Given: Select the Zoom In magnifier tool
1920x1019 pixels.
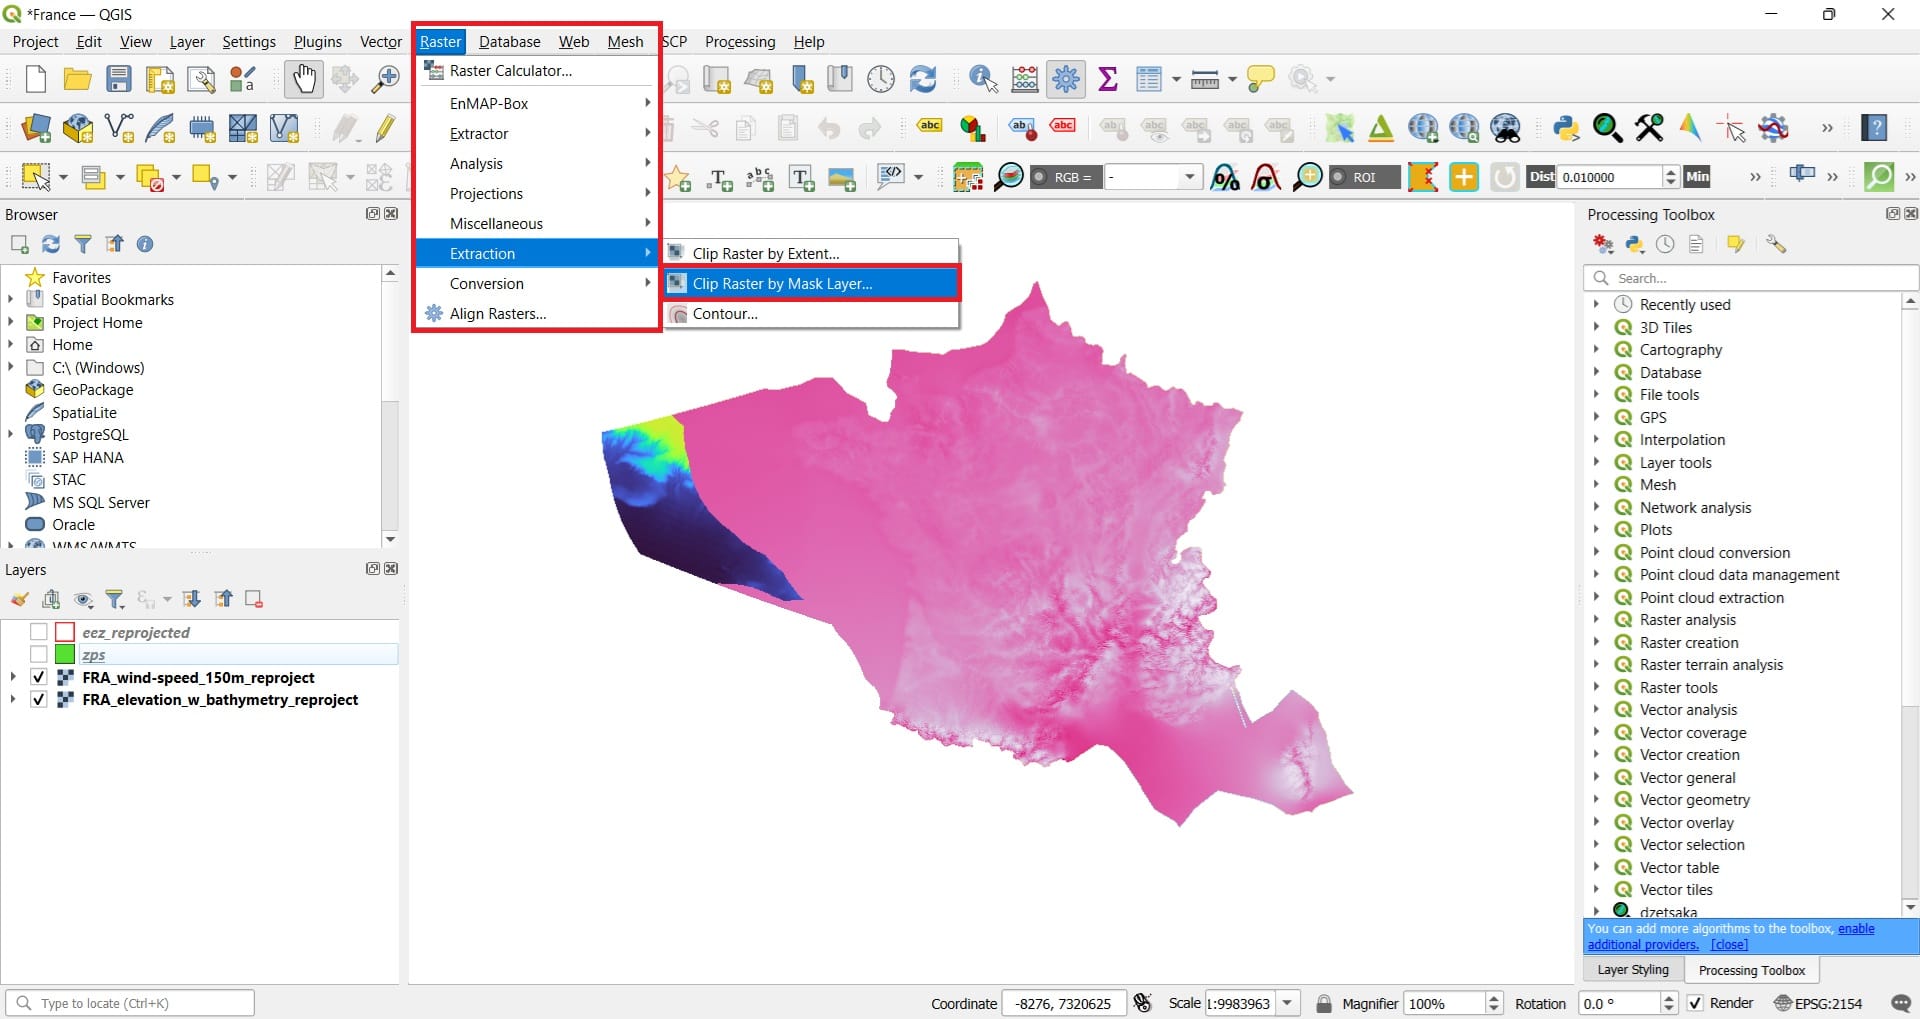Looking at the screenshot, I should pos(385,79).
